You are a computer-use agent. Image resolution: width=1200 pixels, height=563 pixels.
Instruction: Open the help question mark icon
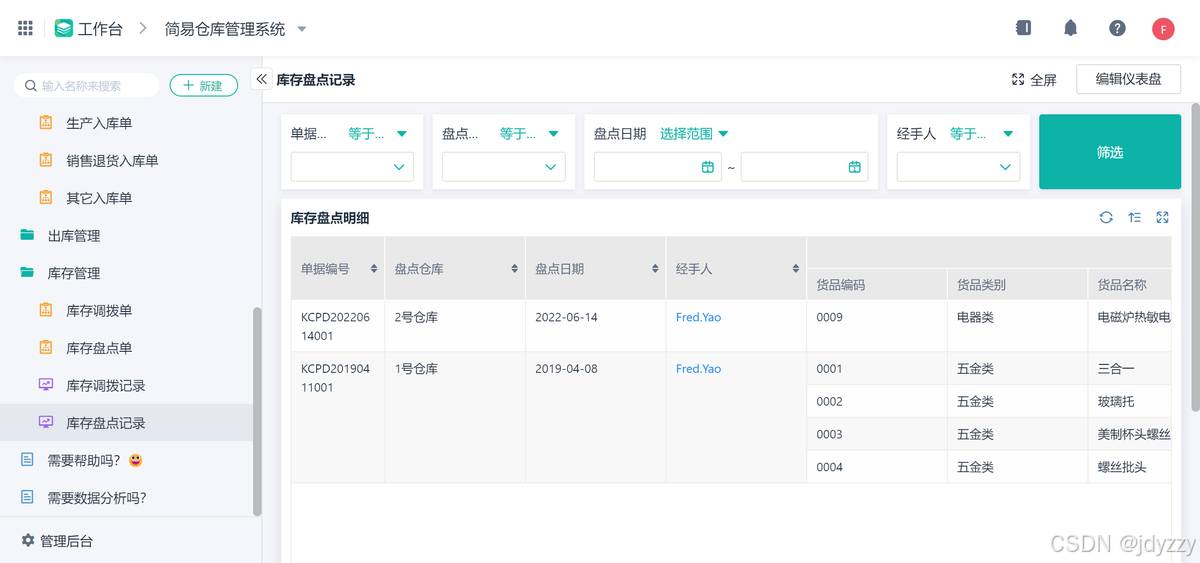(1117, 28)
